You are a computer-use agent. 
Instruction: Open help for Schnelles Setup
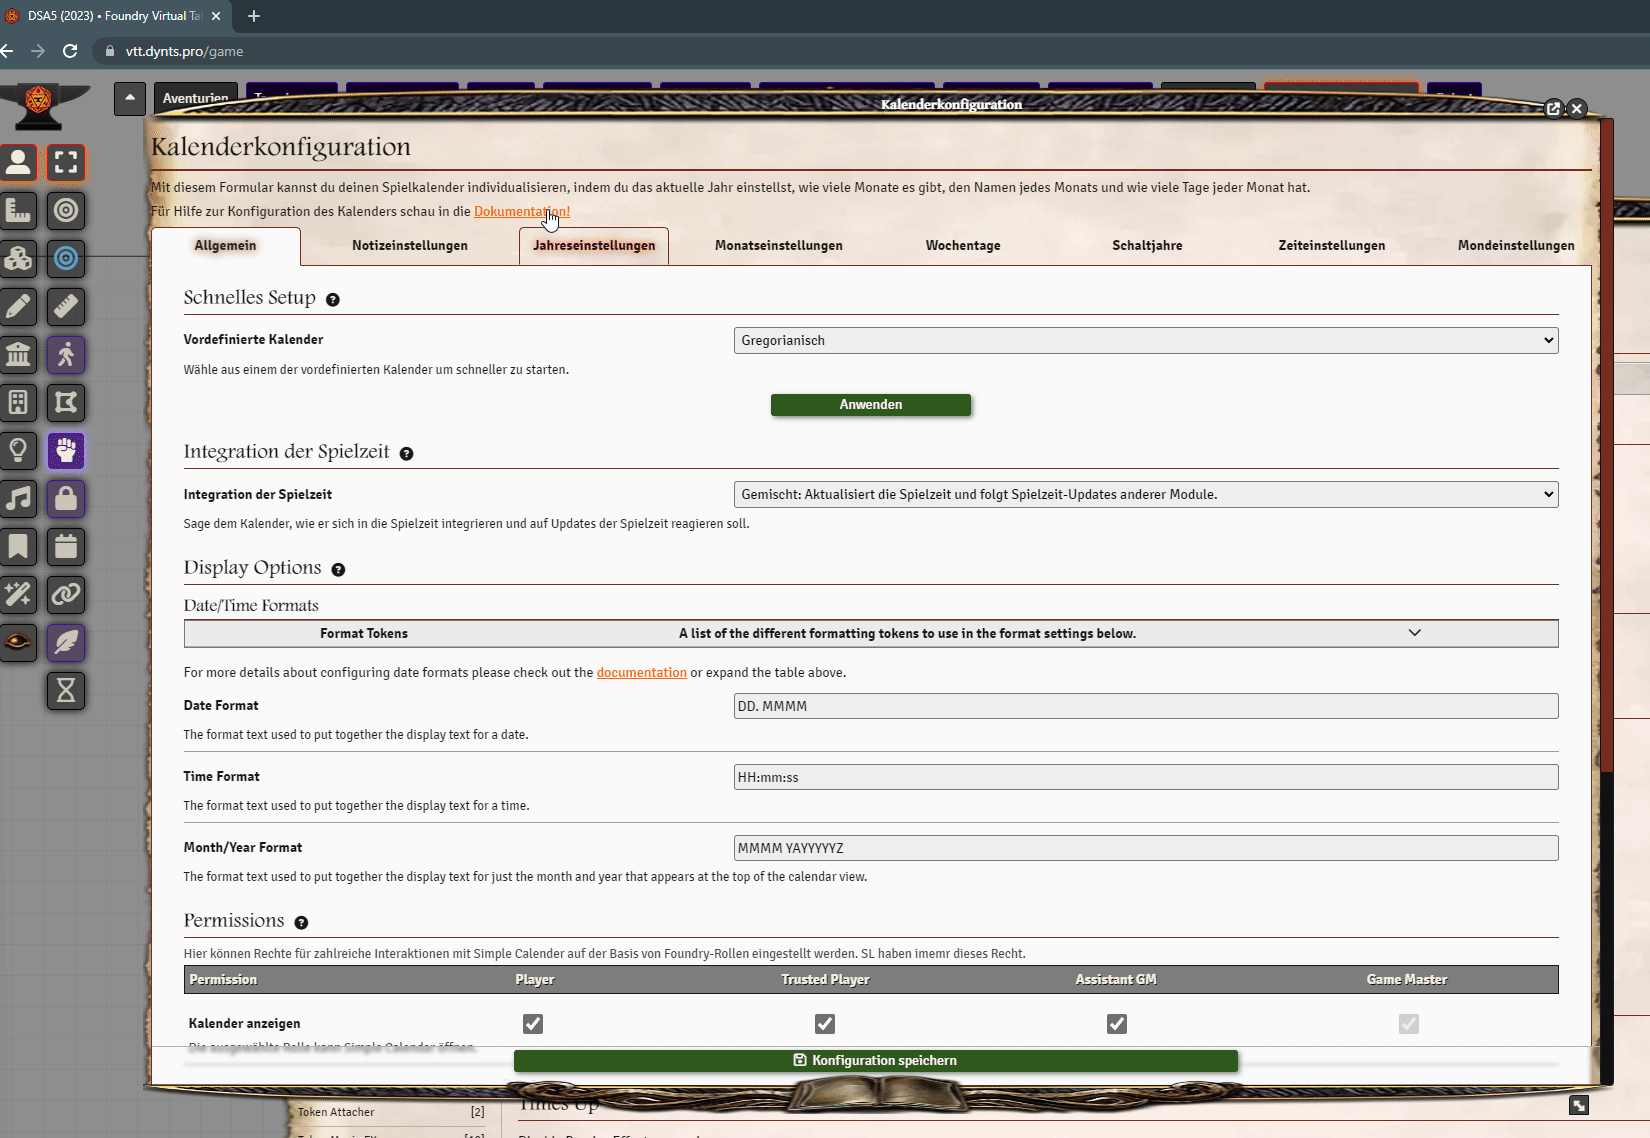coord(333,300)
